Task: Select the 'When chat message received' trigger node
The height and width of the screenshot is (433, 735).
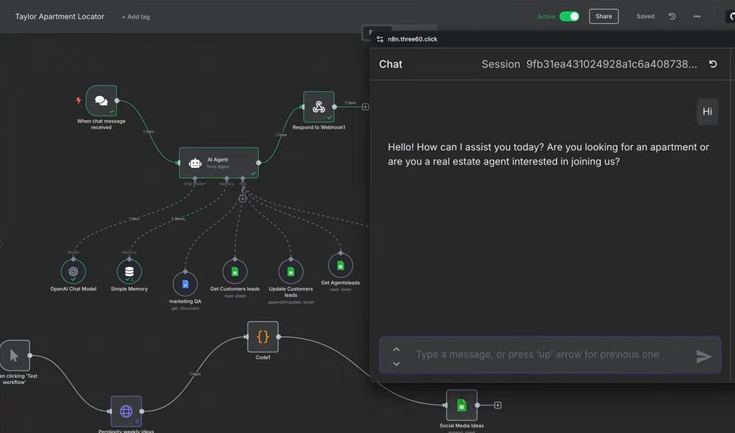Action: click(101, 101)
